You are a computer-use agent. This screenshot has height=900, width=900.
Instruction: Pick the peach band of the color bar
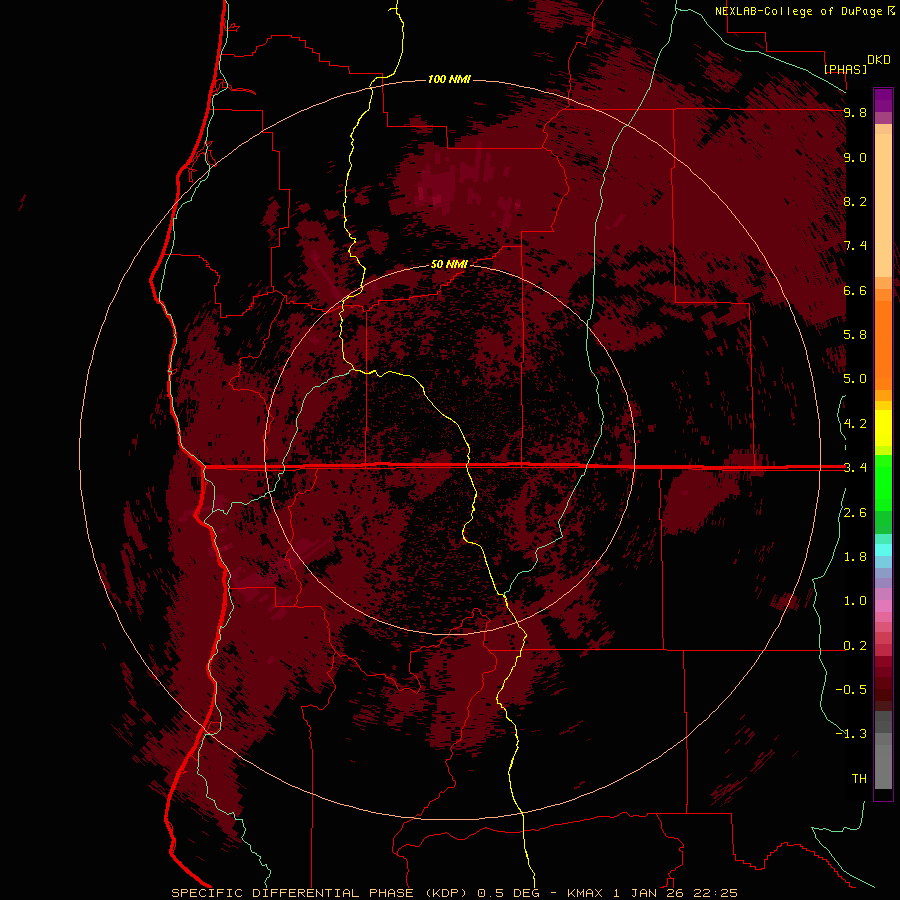(883, 204)
